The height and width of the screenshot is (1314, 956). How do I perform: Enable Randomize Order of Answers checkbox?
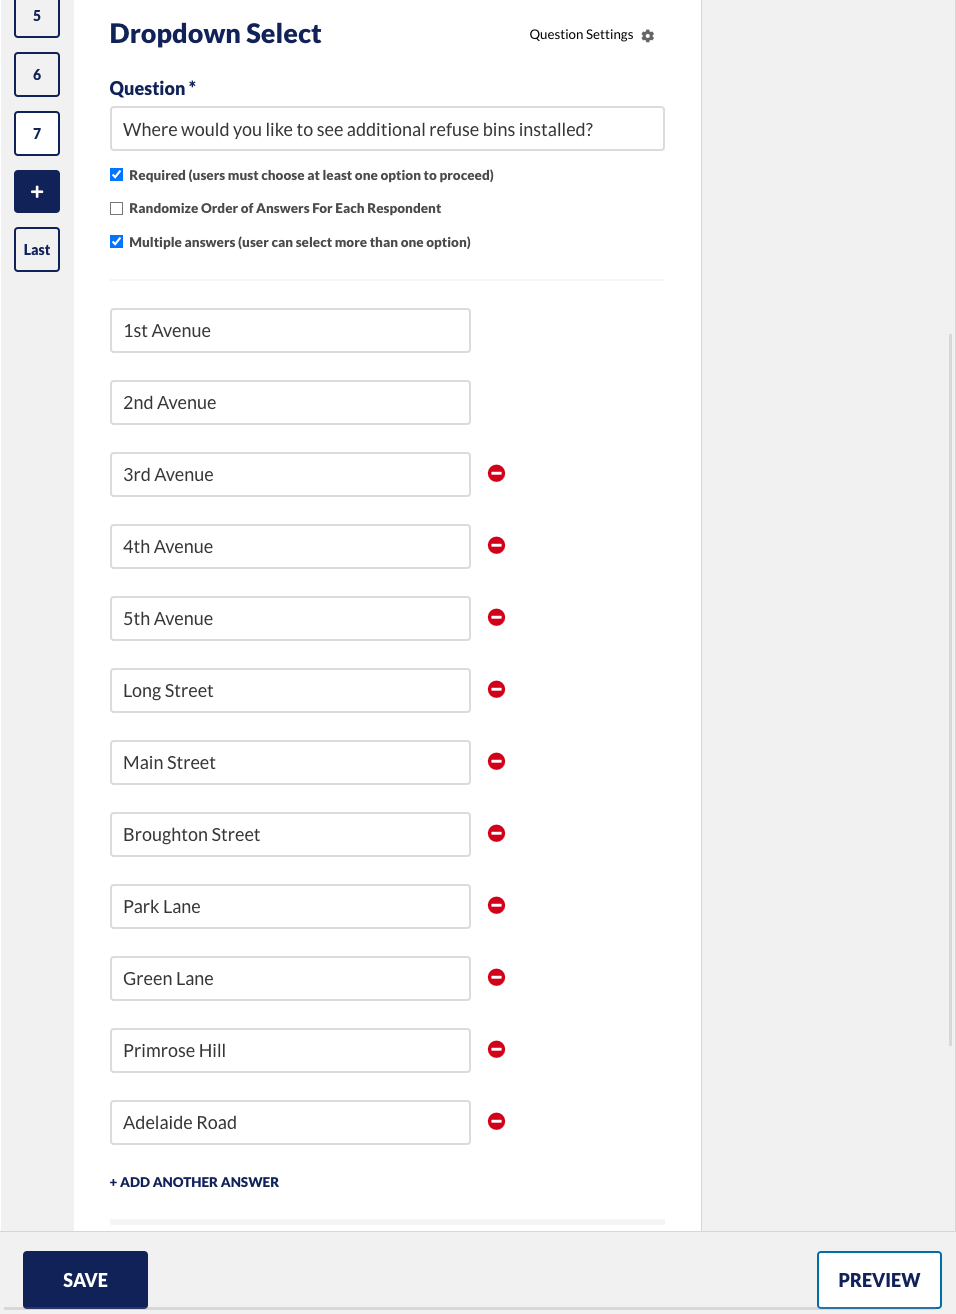tap(117, 209)
